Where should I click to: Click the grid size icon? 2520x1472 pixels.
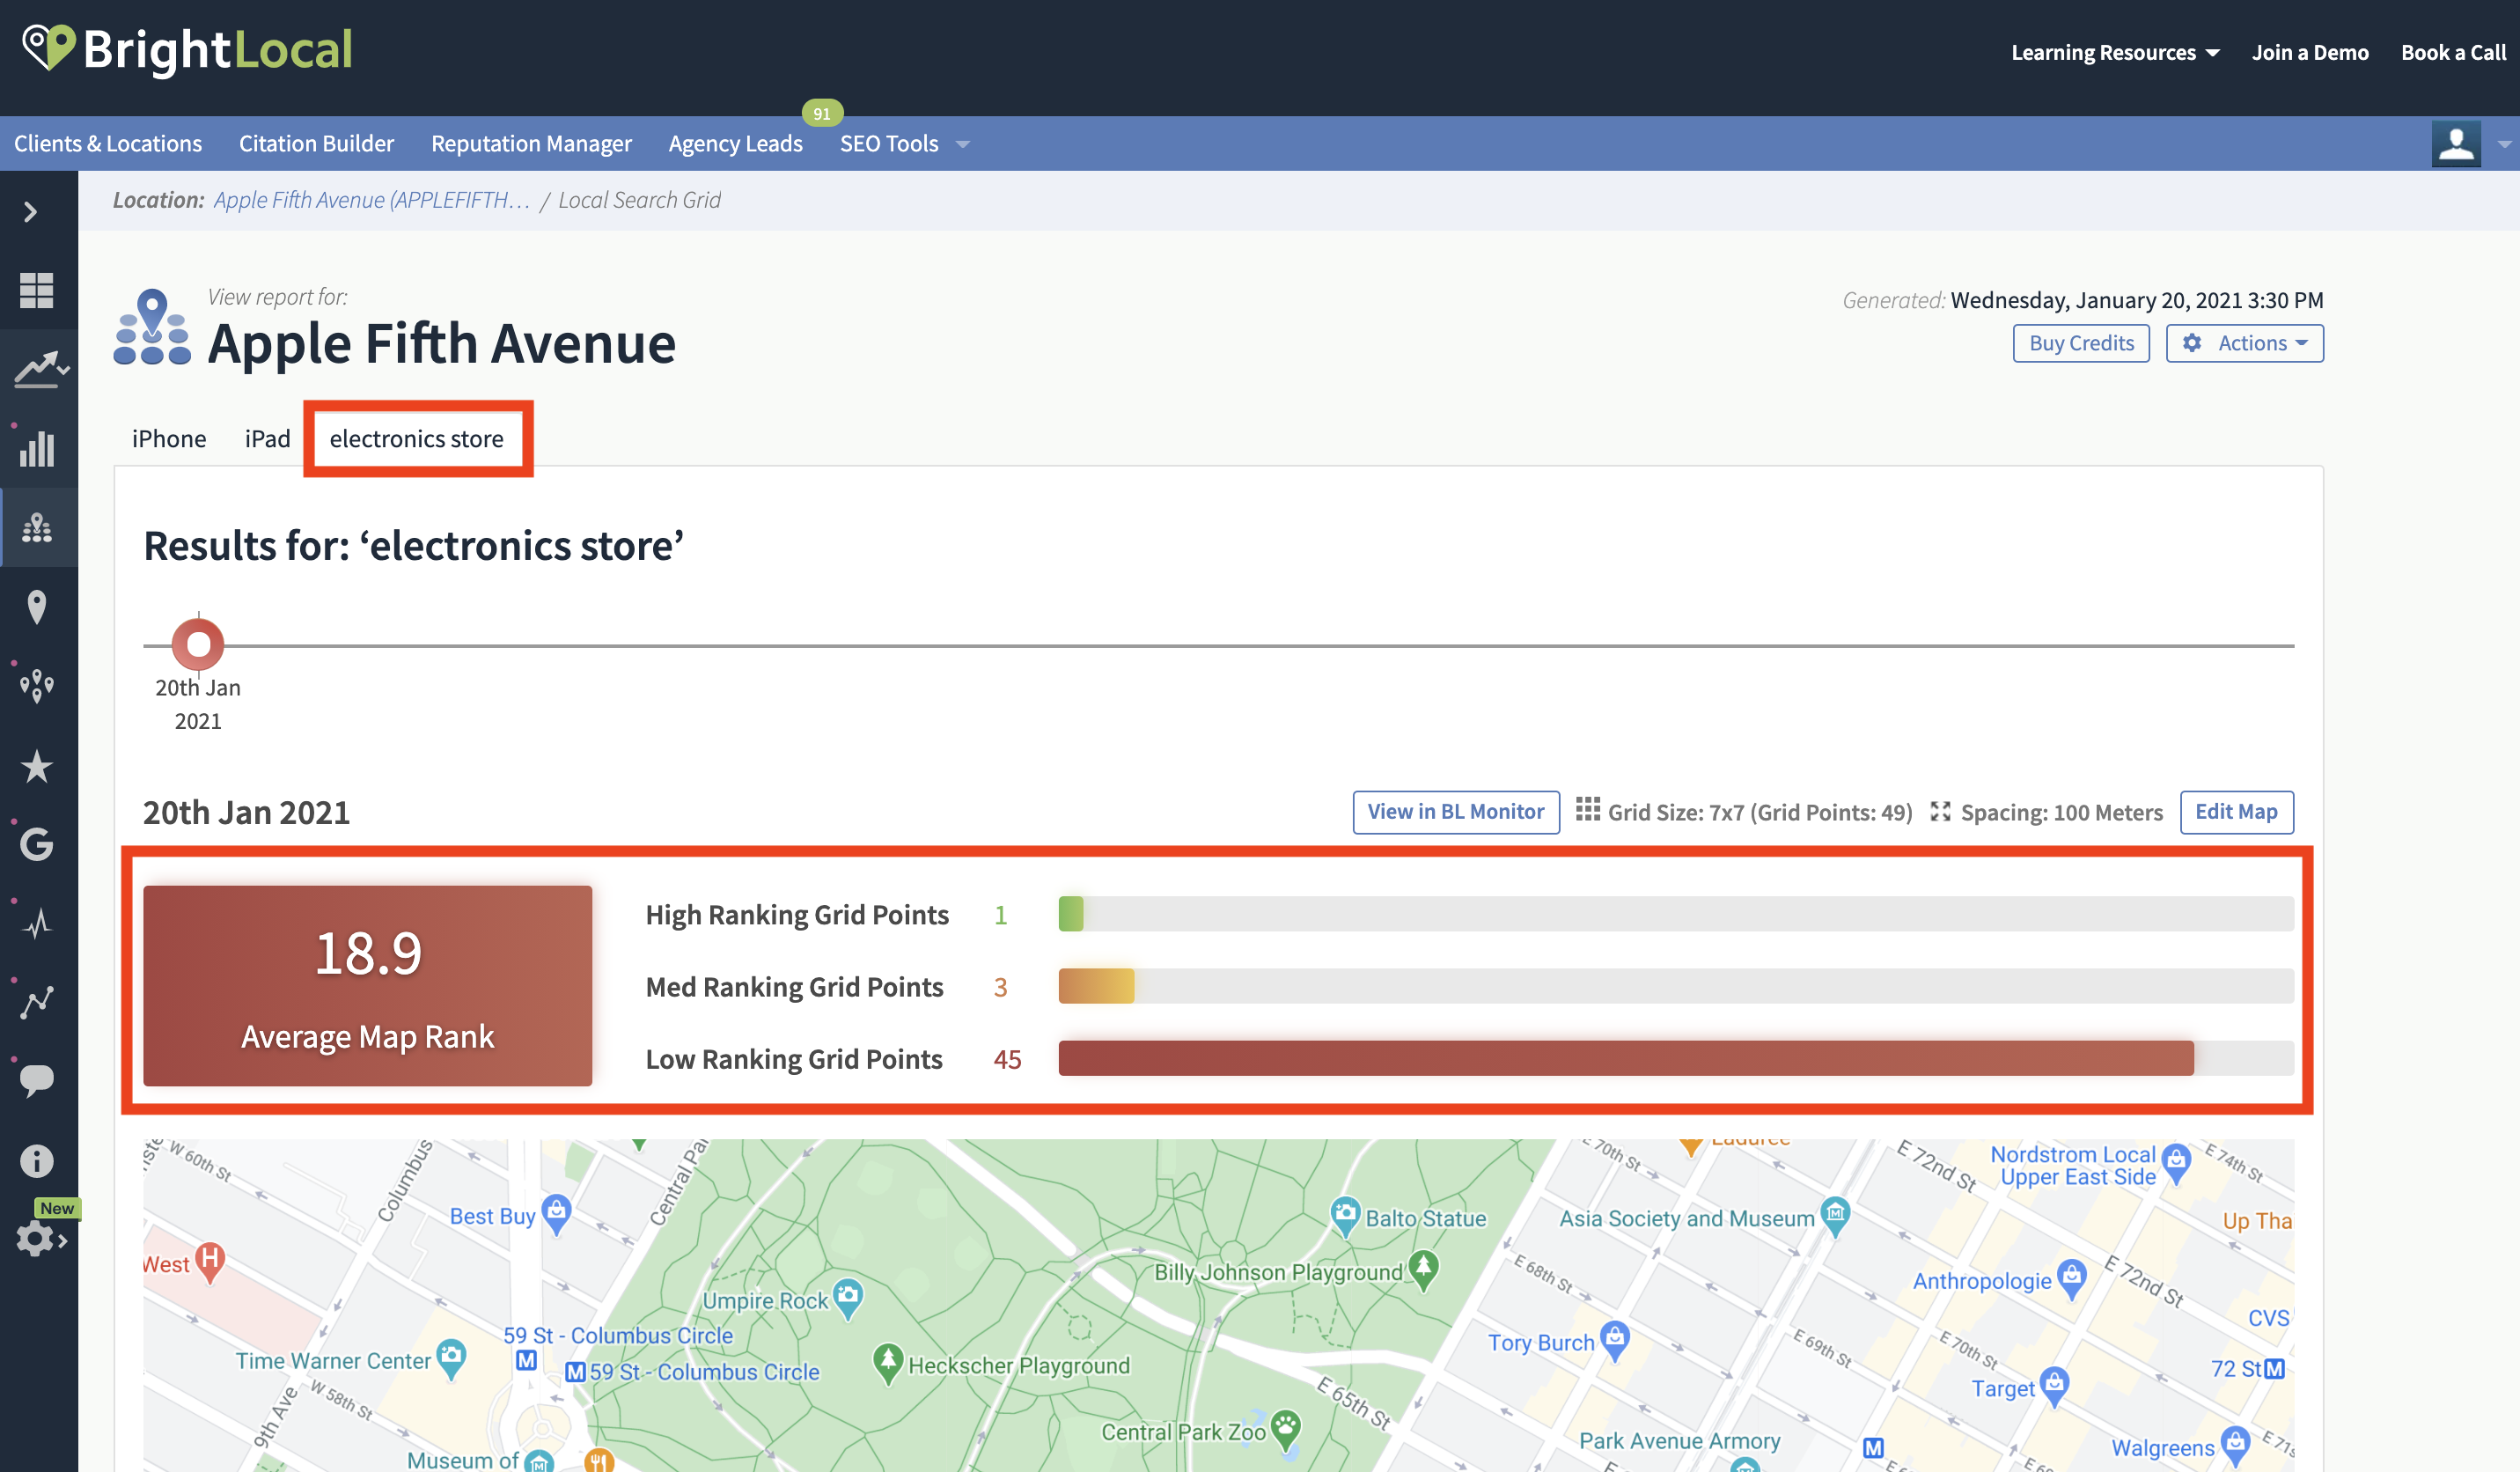coord(1587,809)
